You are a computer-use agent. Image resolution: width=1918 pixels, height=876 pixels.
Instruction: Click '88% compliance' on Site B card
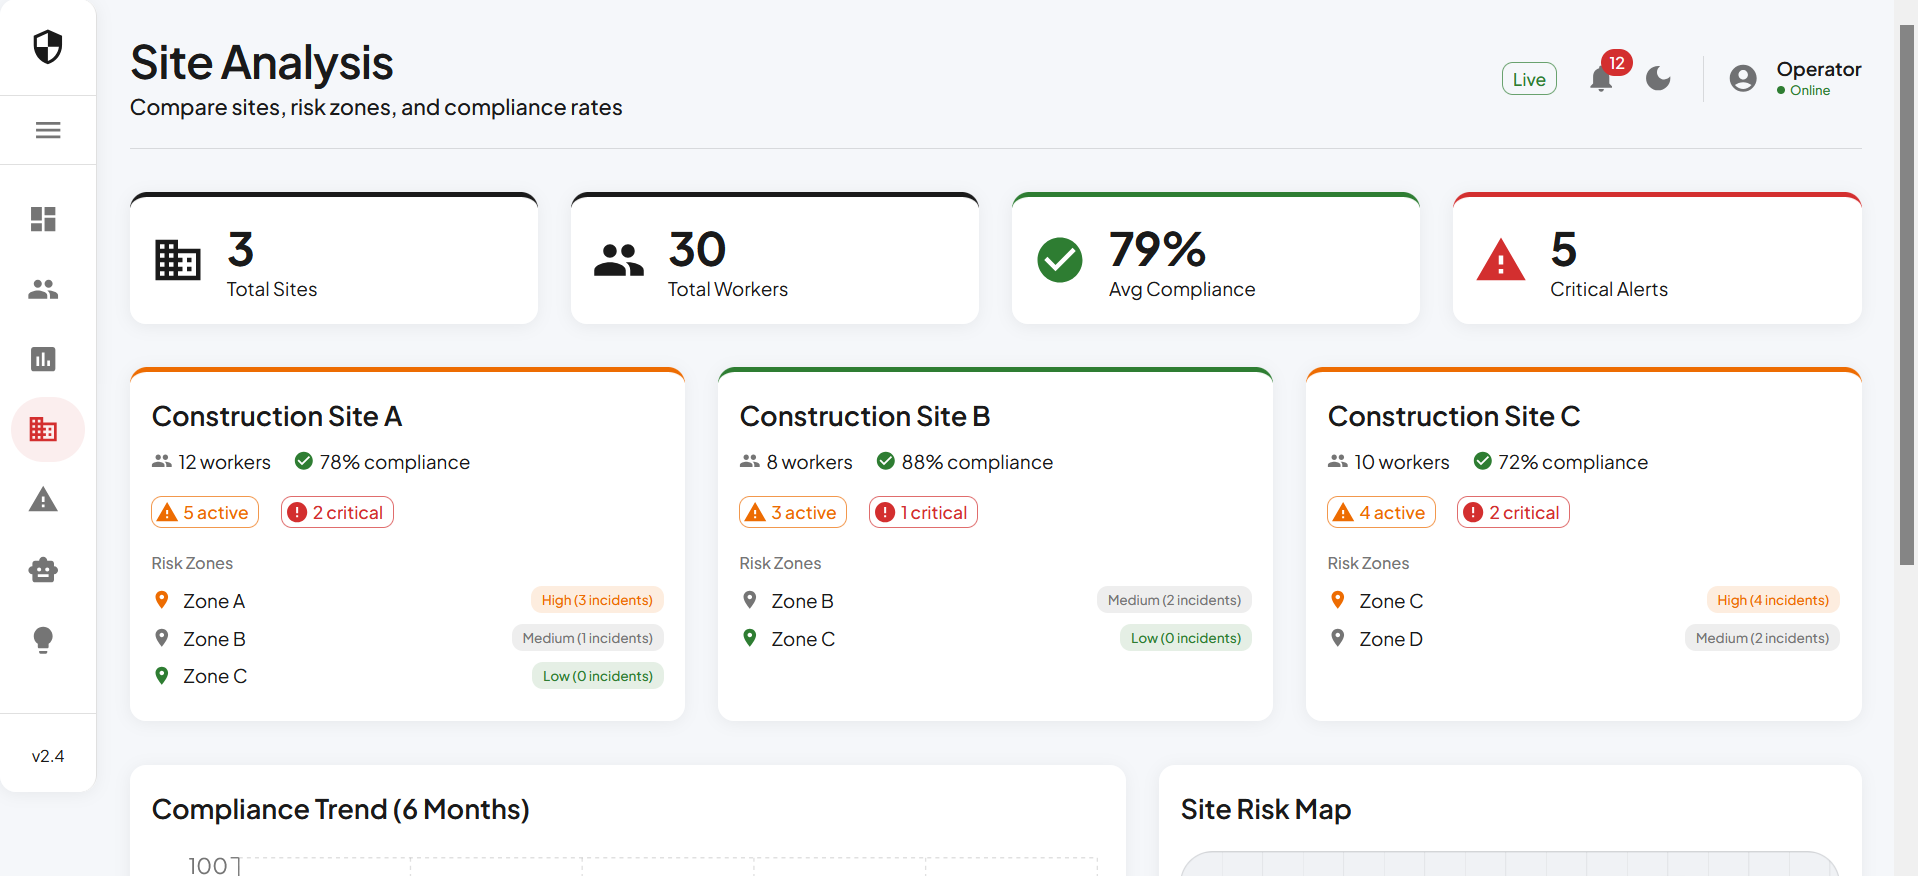pos(965,462)
